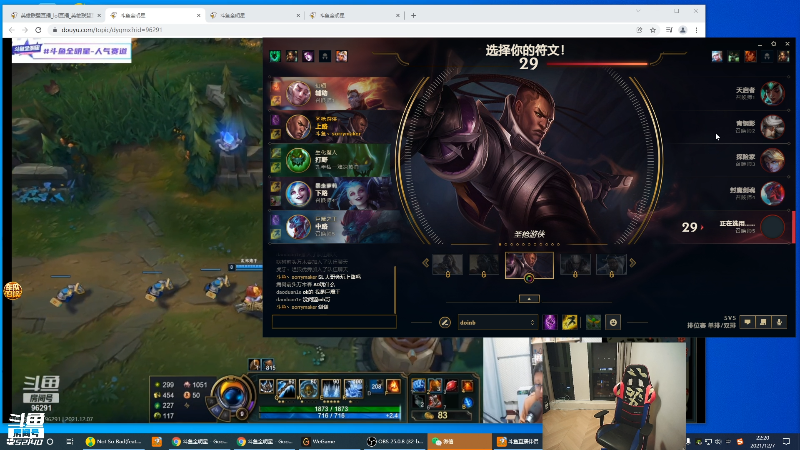
Task: Select fifth locked skin thumbnail
Action: (x=611, y=265)
